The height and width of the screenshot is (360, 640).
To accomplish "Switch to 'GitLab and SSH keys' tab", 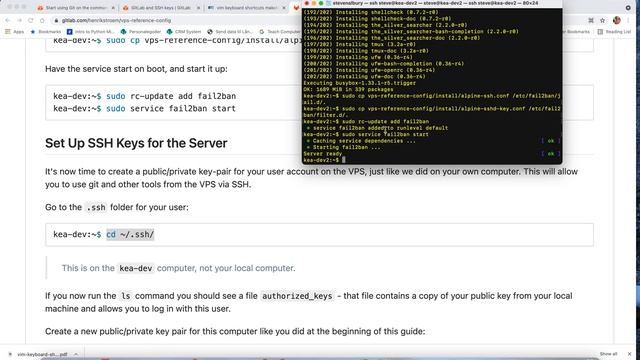I will point(161,8).
